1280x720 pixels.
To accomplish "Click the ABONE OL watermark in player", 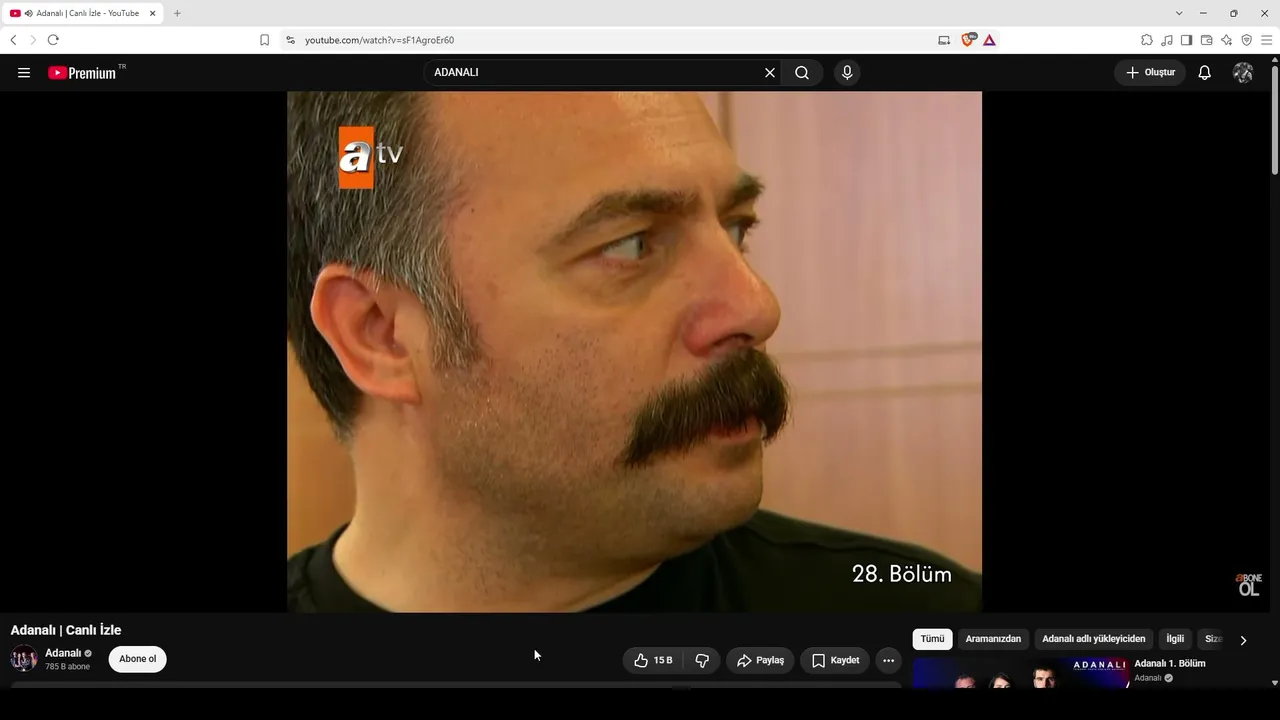I will 1249,585.
